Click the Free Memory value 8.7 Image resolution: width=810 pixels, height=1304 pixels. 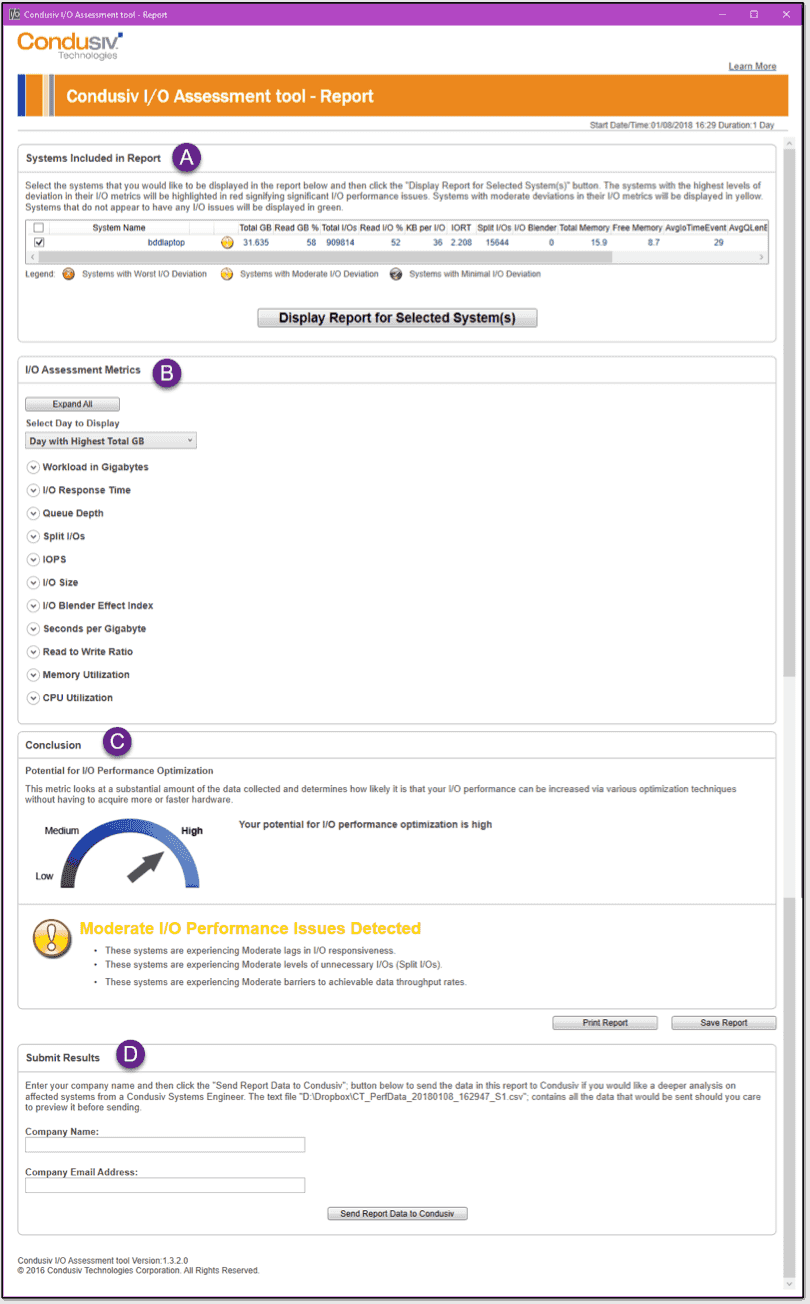653,243
